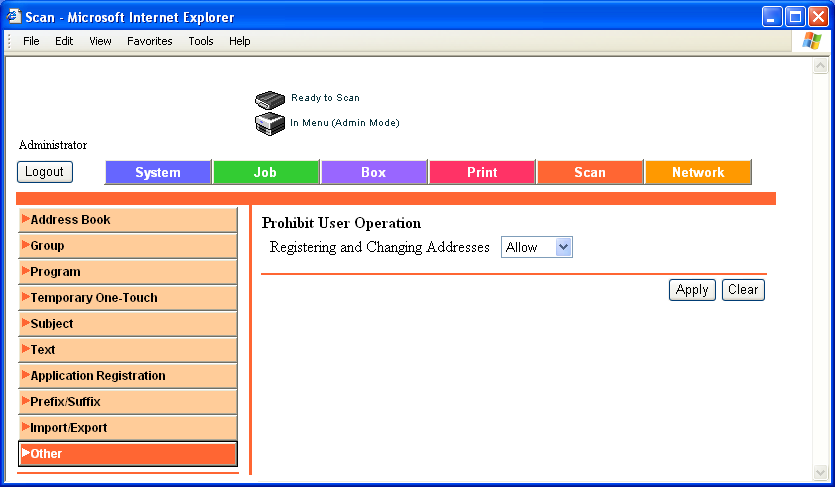
Task: Minimize the Internet Explorer window
Action: (x=772, y=16)
